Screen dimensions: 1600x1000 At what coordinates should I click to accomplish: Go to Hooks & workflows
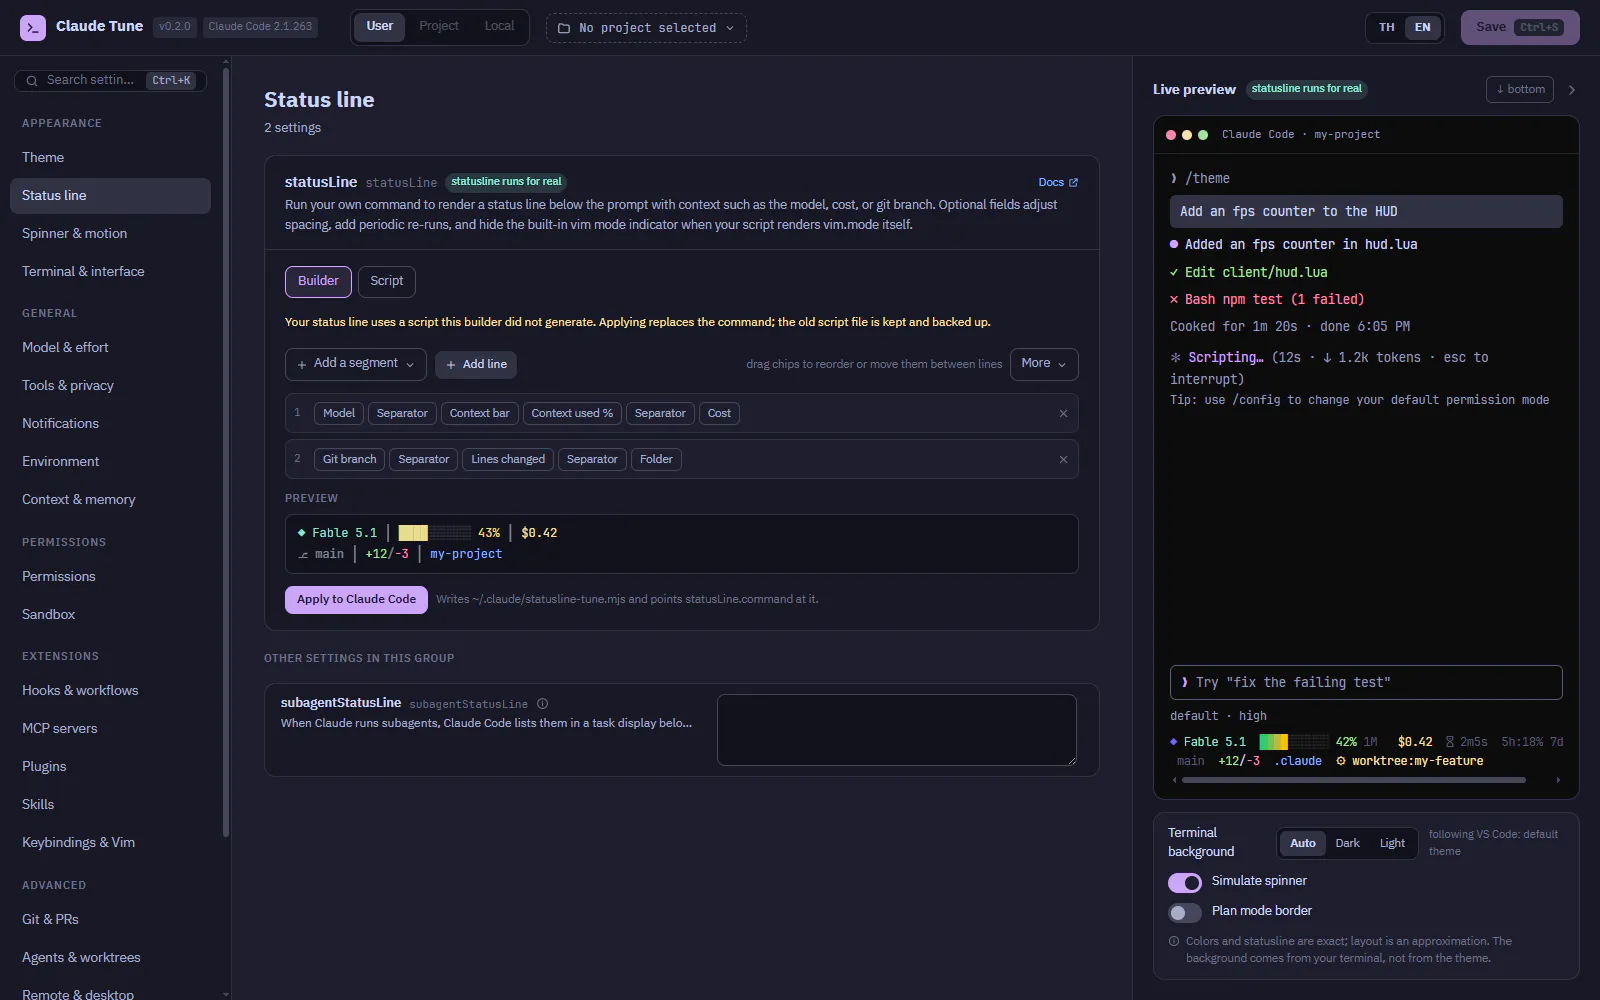coord(110,691)
